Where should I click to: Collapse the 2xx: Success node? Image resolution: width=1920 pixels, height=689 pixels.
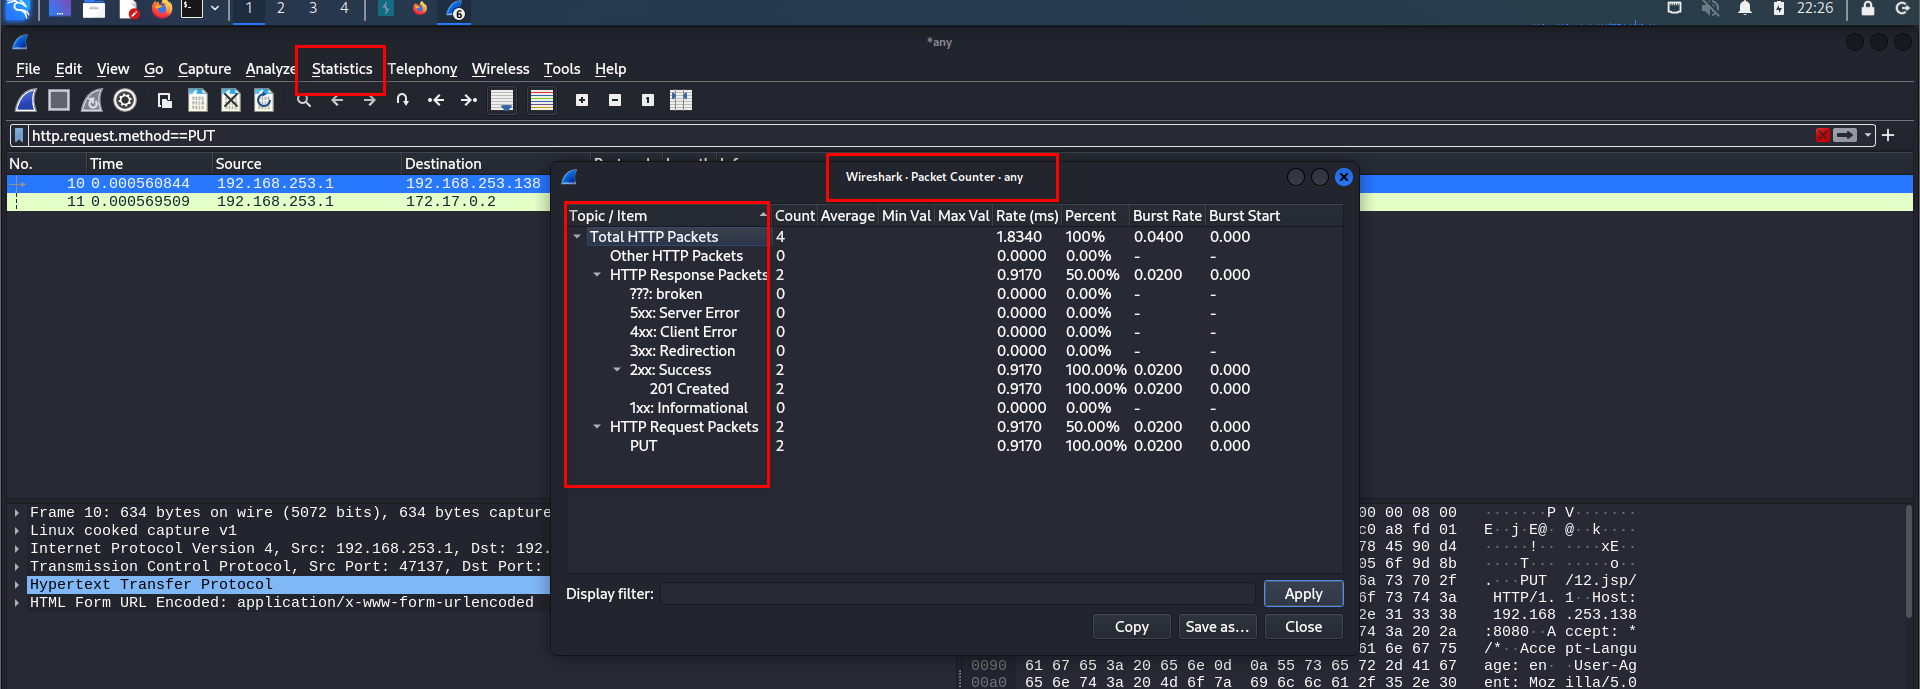[x=617, y=370]
